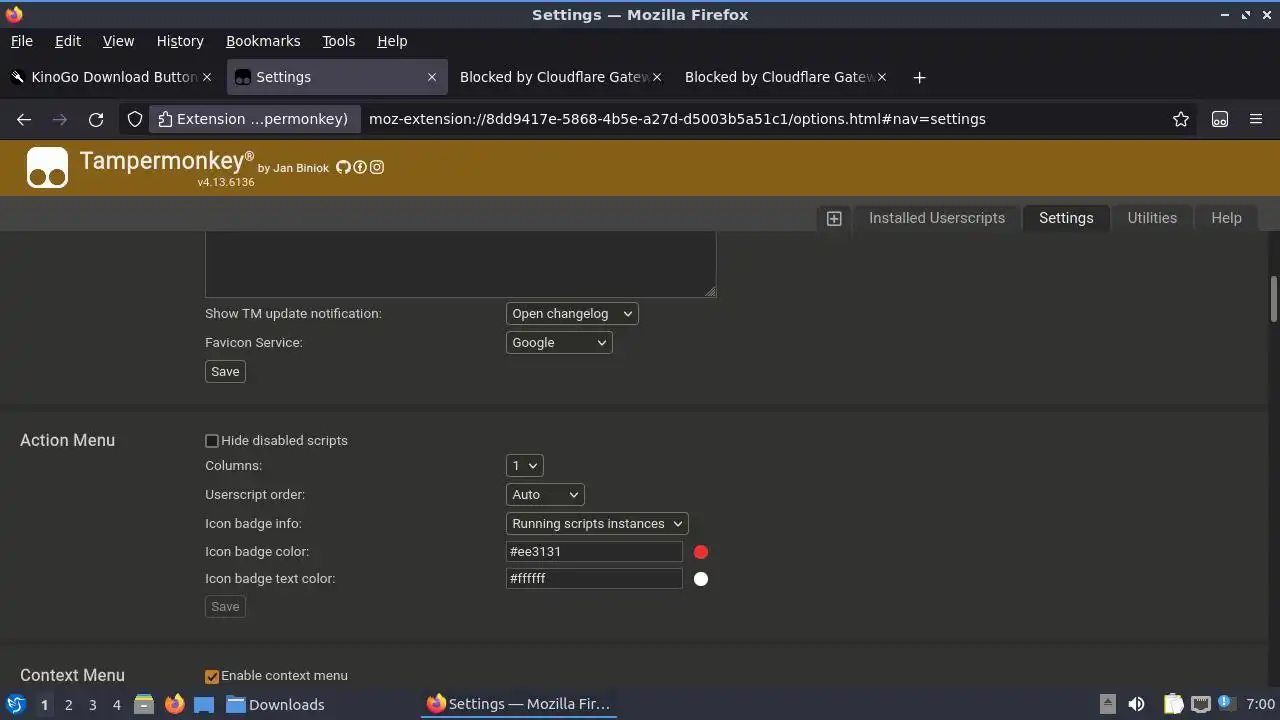Open the Instagram icon link in header
Viewport: 1280px width, 720px height.
coord(377,167)
